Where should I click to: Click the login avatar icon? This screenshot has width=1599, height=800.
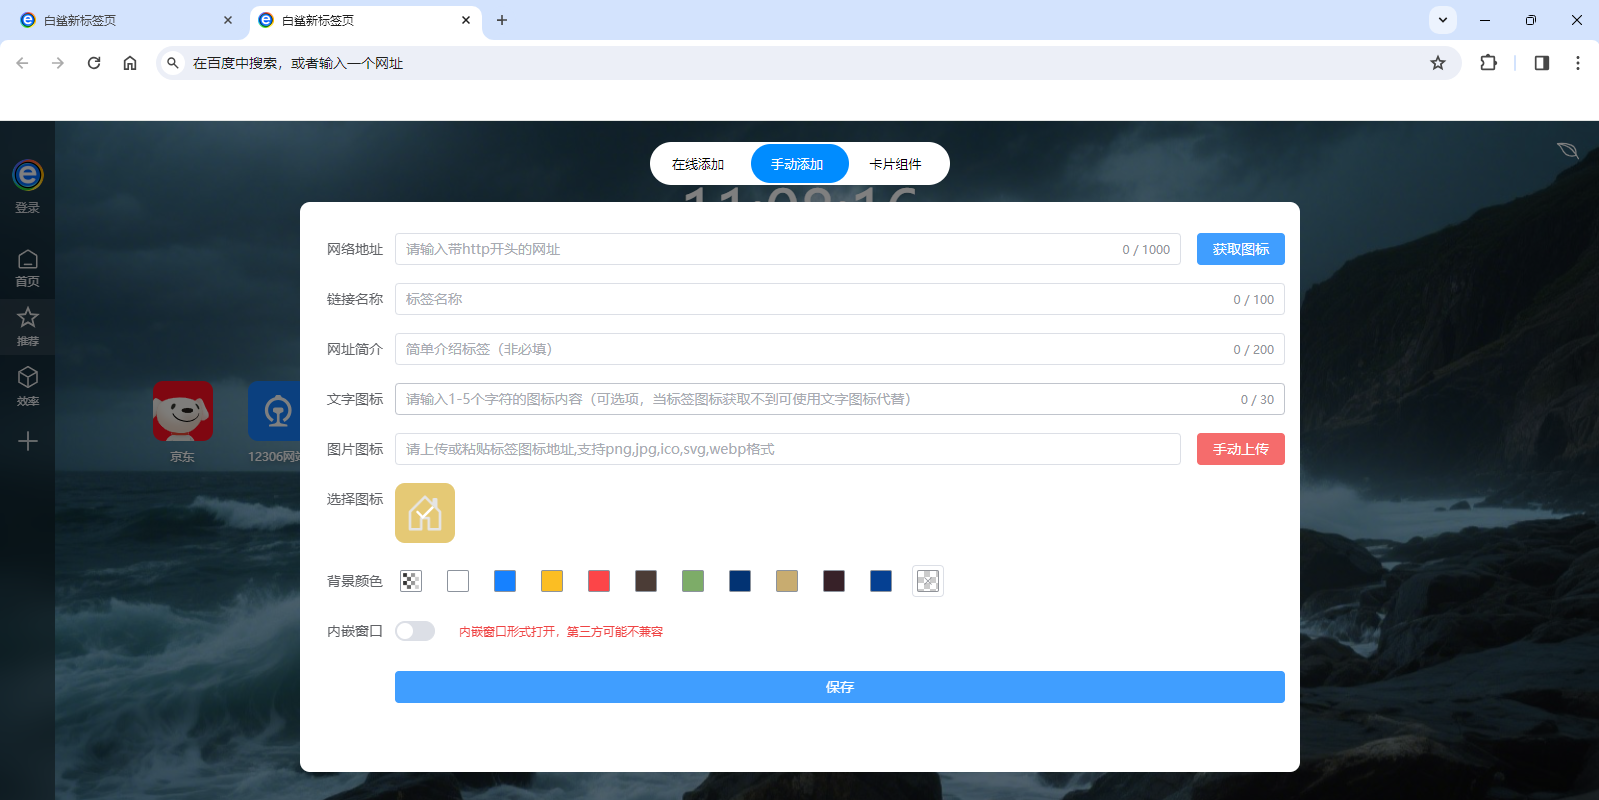[28, 176]
